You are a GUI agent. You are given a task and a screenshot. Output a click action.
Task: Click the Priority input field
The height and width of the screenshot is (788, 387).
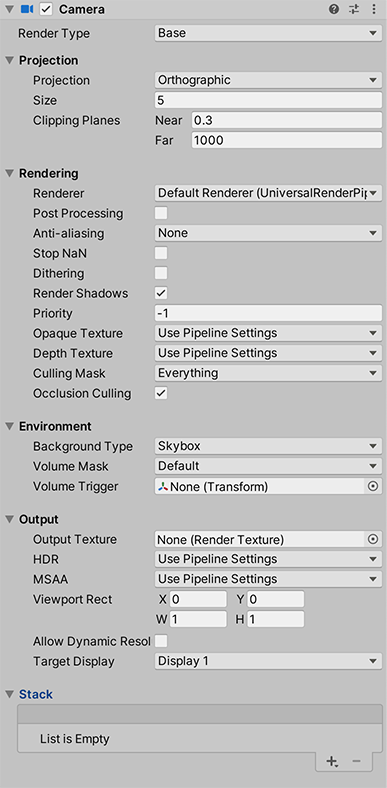(268, 313)
